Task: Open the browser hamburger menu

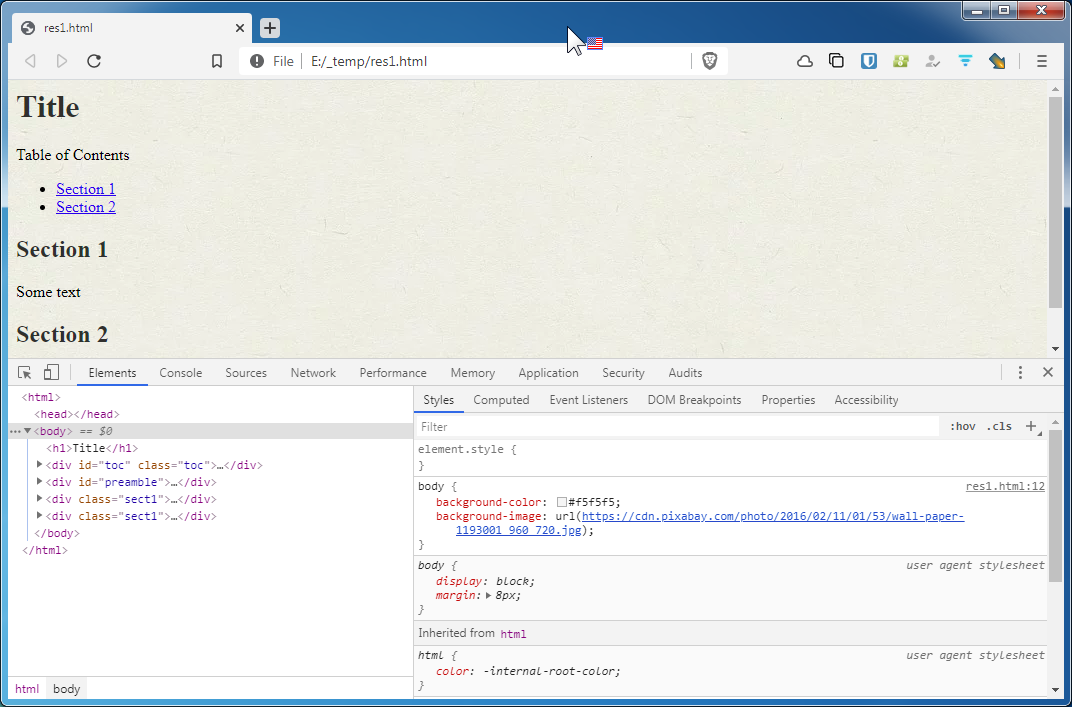Action: pos(1041,61)
